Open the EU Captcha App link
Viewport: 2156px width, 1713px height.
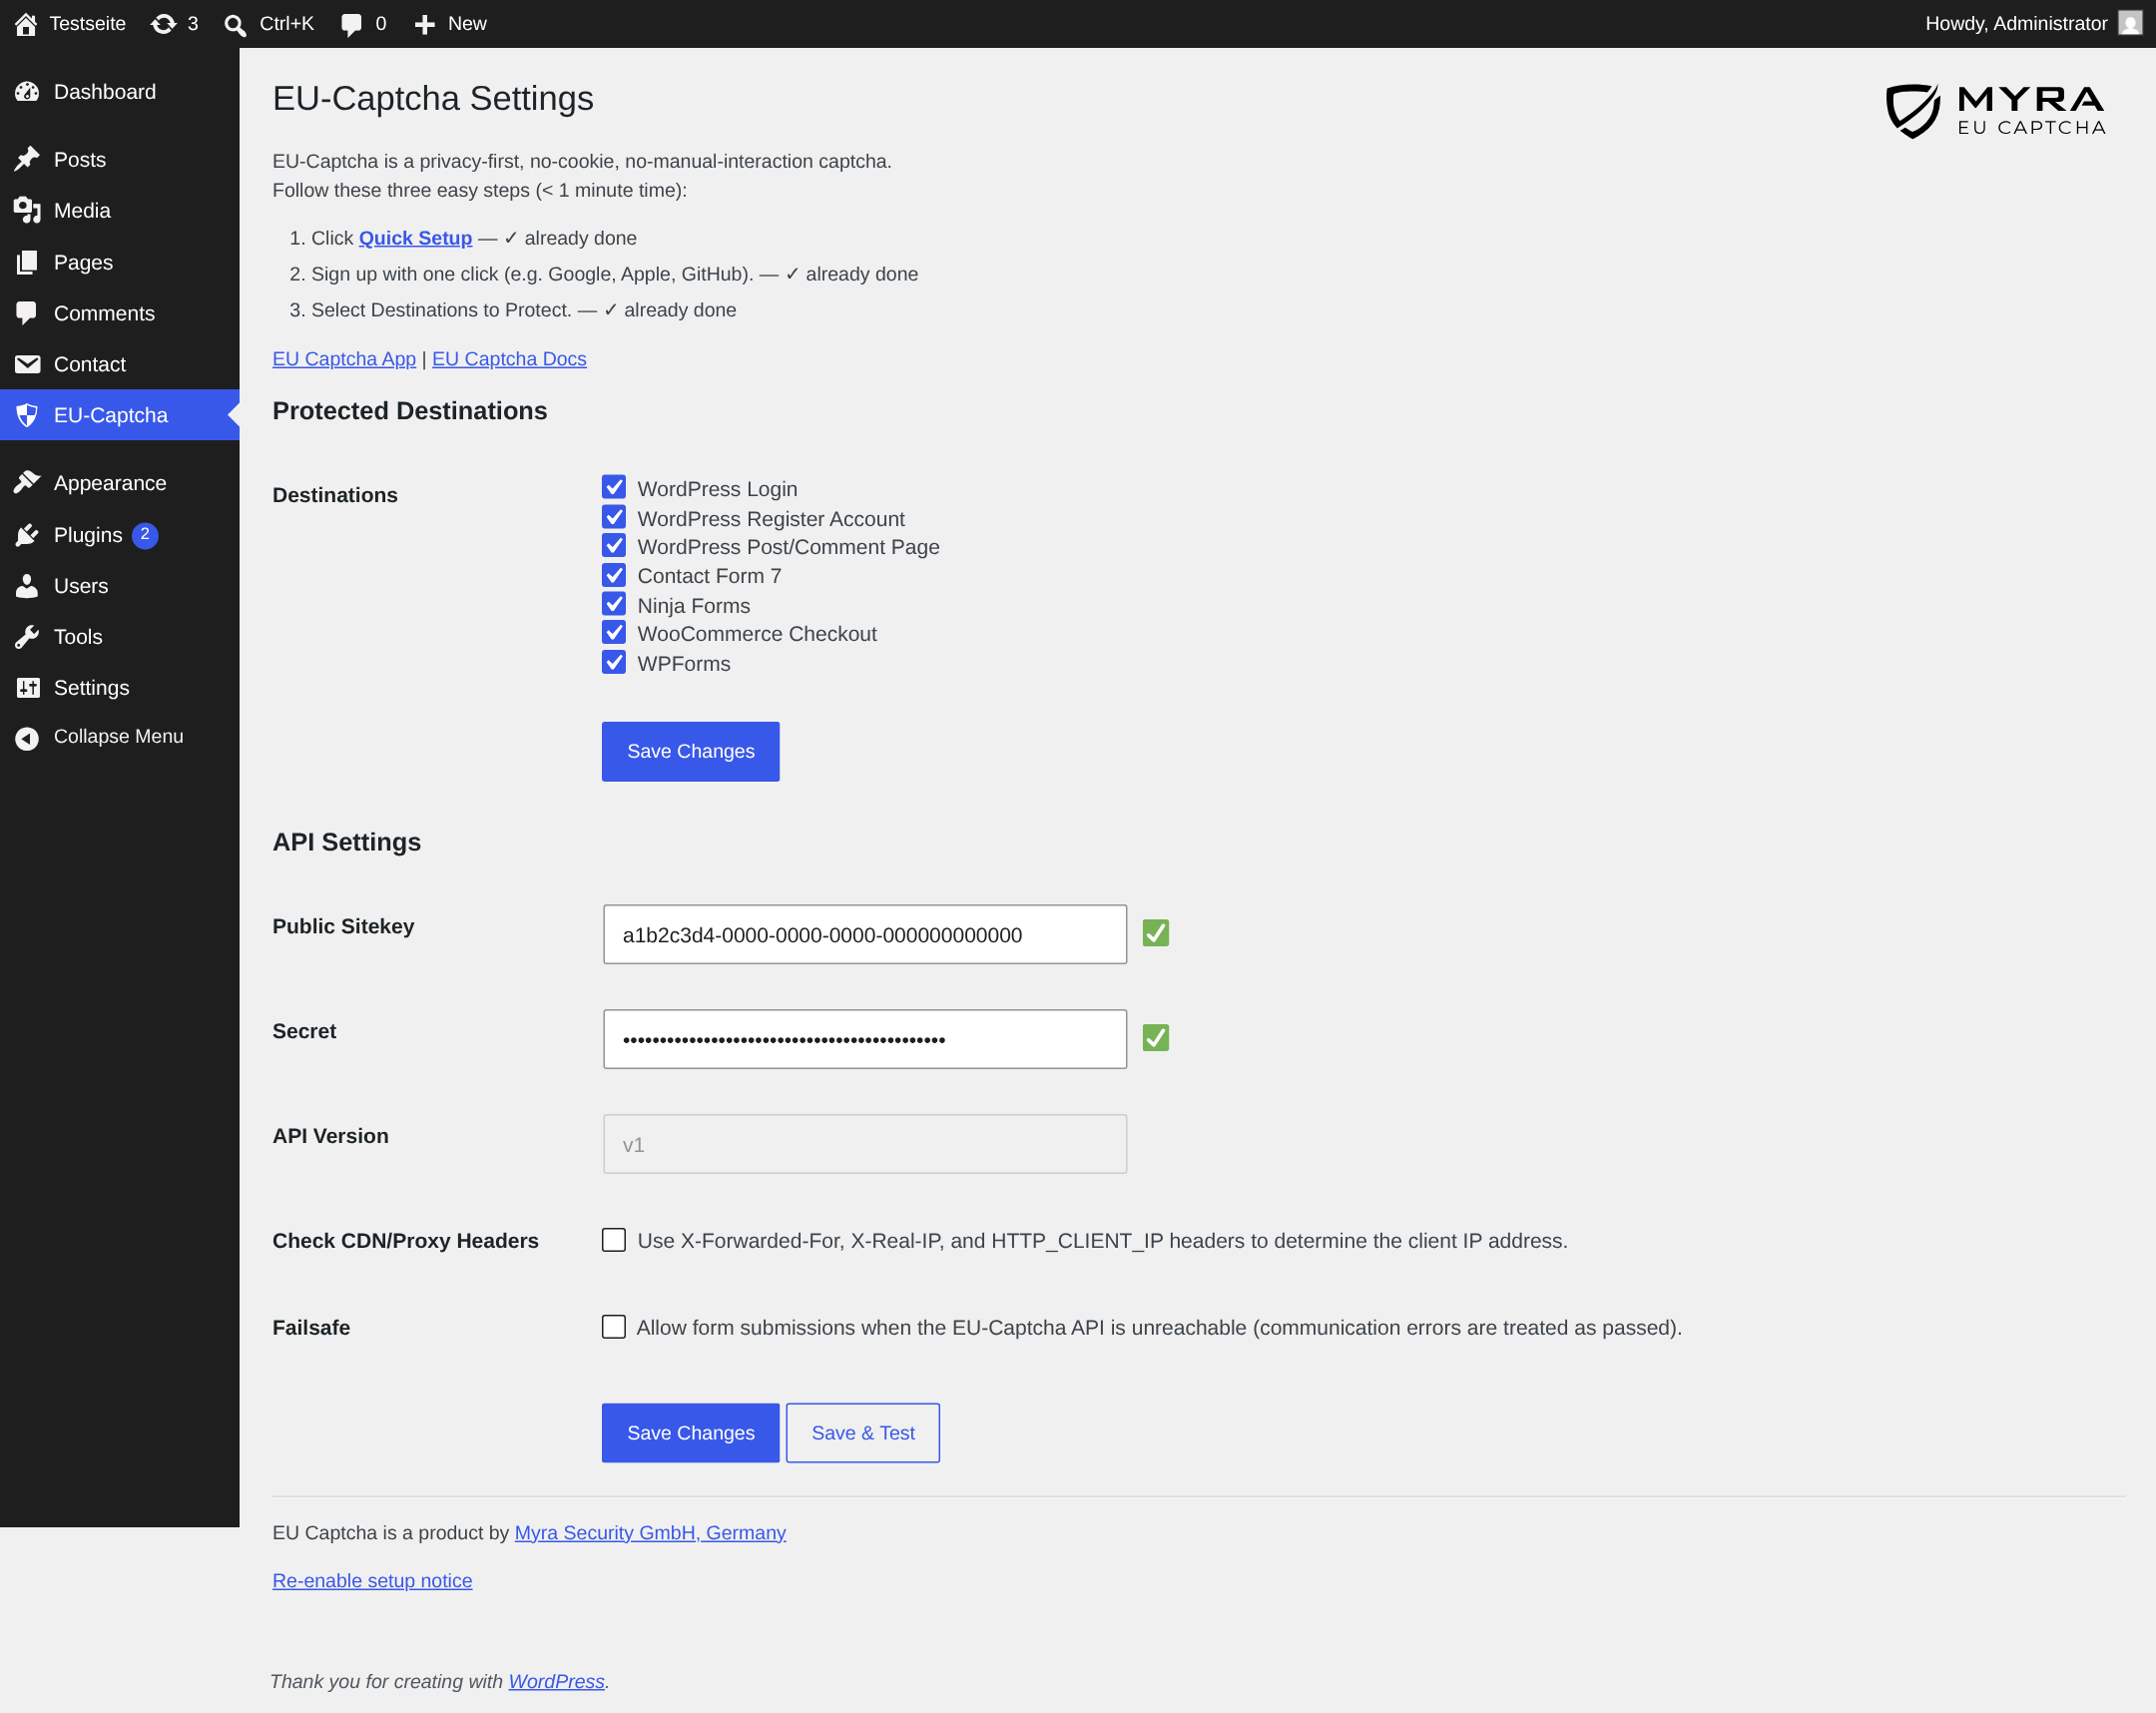pos(344,359)
